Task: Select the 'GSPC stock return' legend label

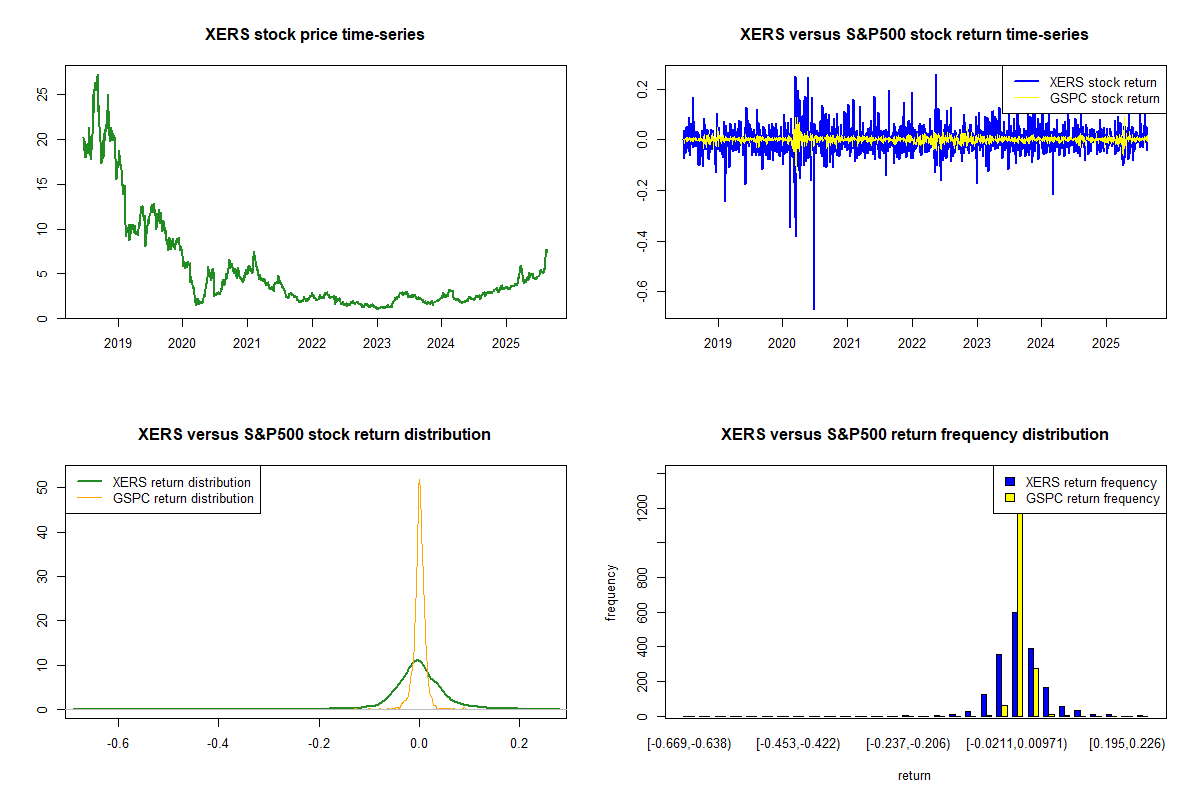Action: (1104, 98)
